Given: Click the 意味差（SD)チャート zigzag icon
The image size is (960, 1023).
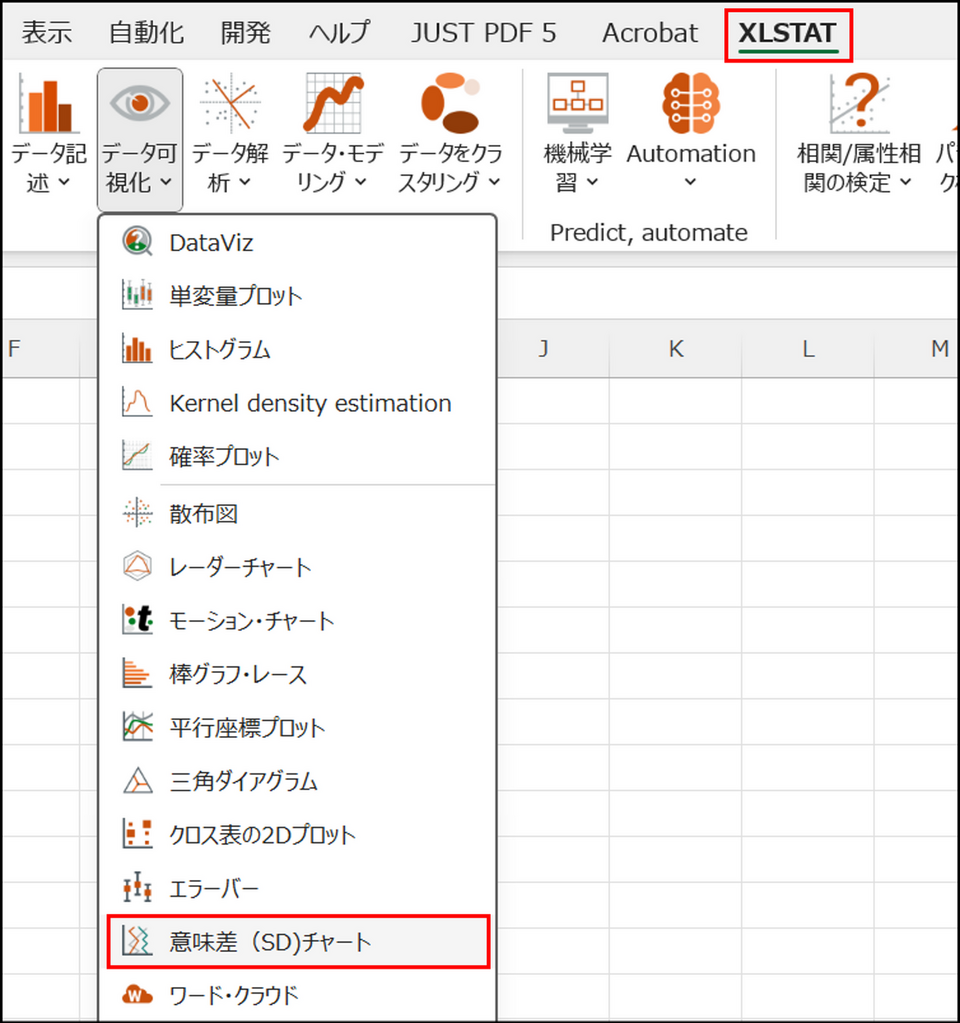Looking at the screenshot, I should pyautogui.click(x=137, y=941).
